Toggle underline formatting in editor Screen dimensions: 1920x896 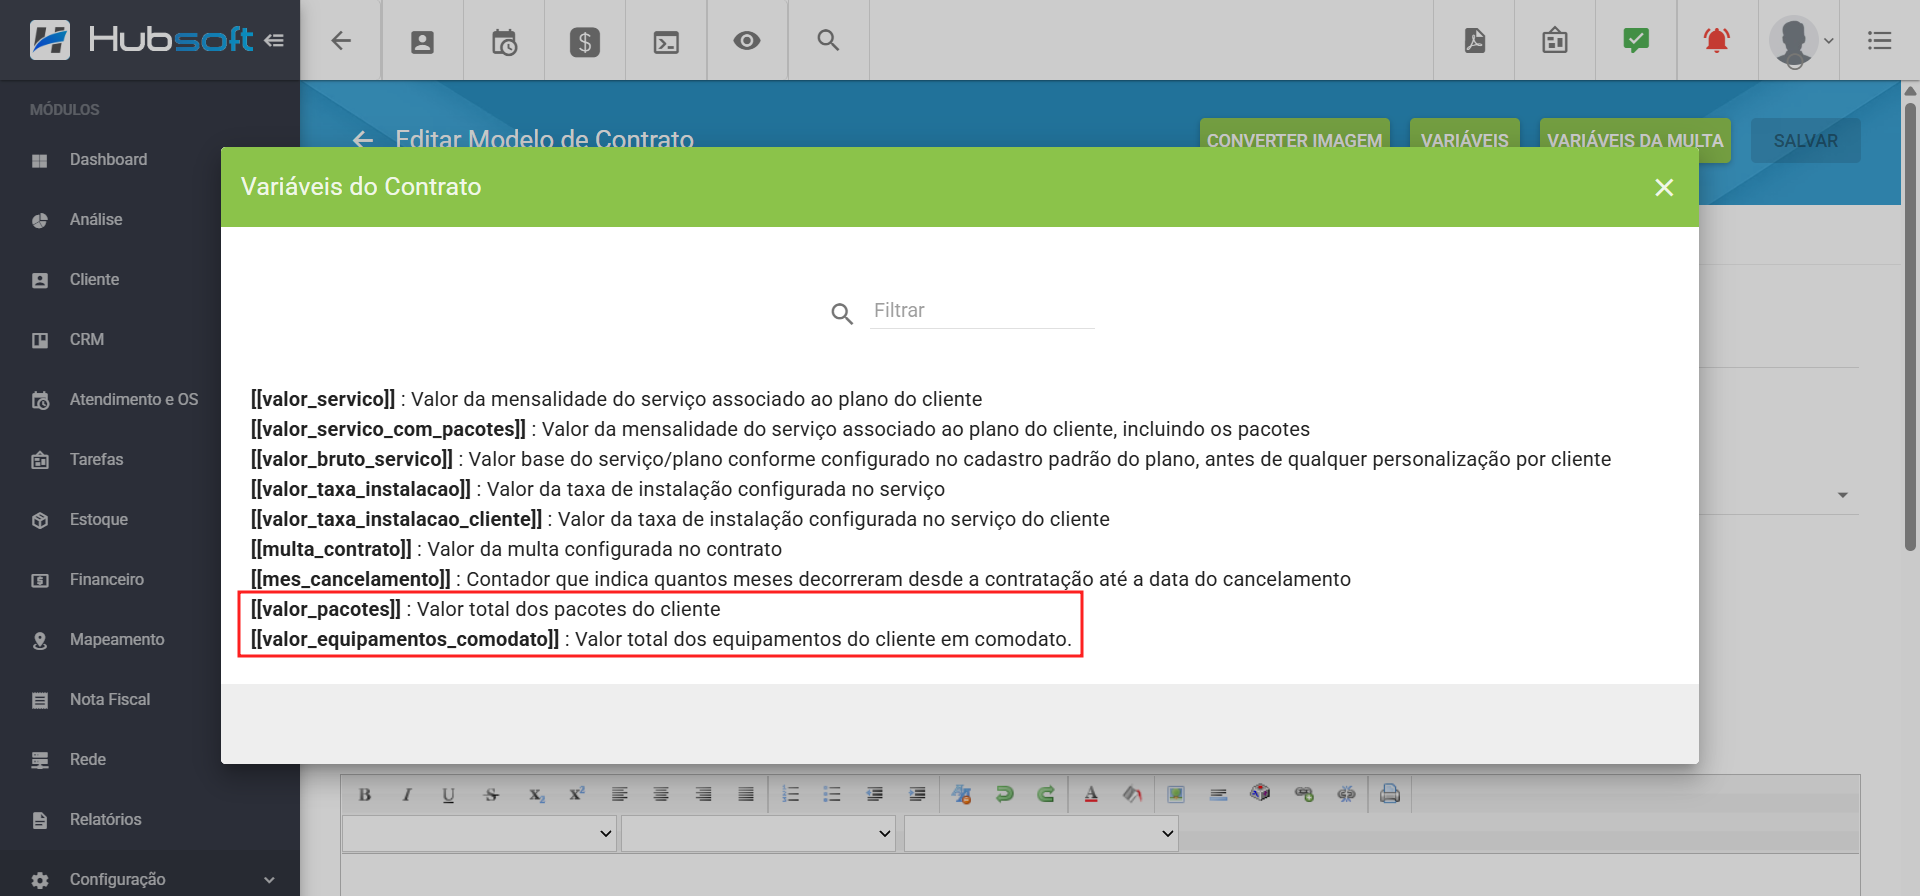point(448,795)
